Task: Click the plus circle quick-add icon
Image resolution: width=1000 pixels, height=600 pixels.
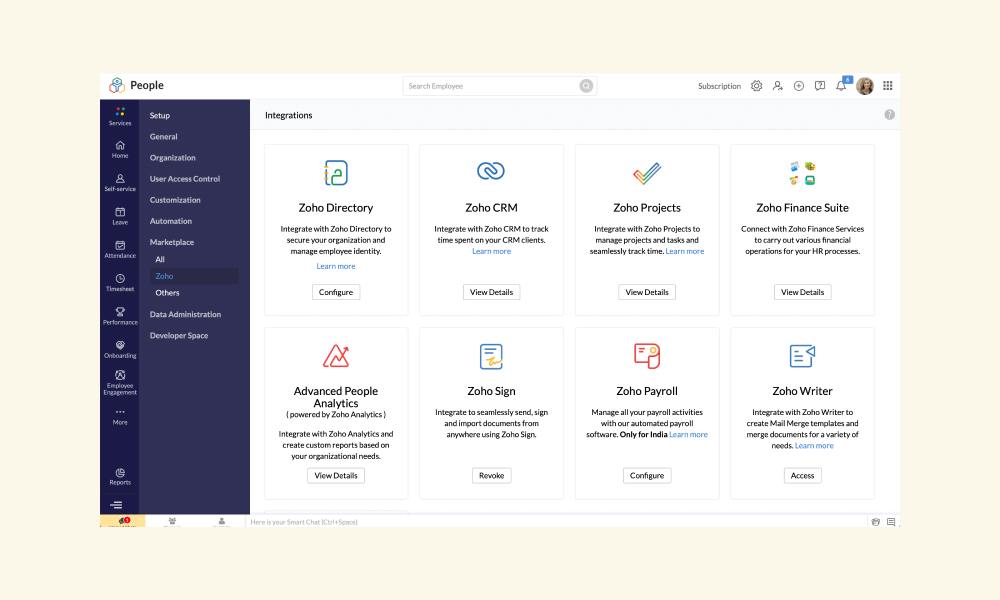Action: [x=798, y=85]
